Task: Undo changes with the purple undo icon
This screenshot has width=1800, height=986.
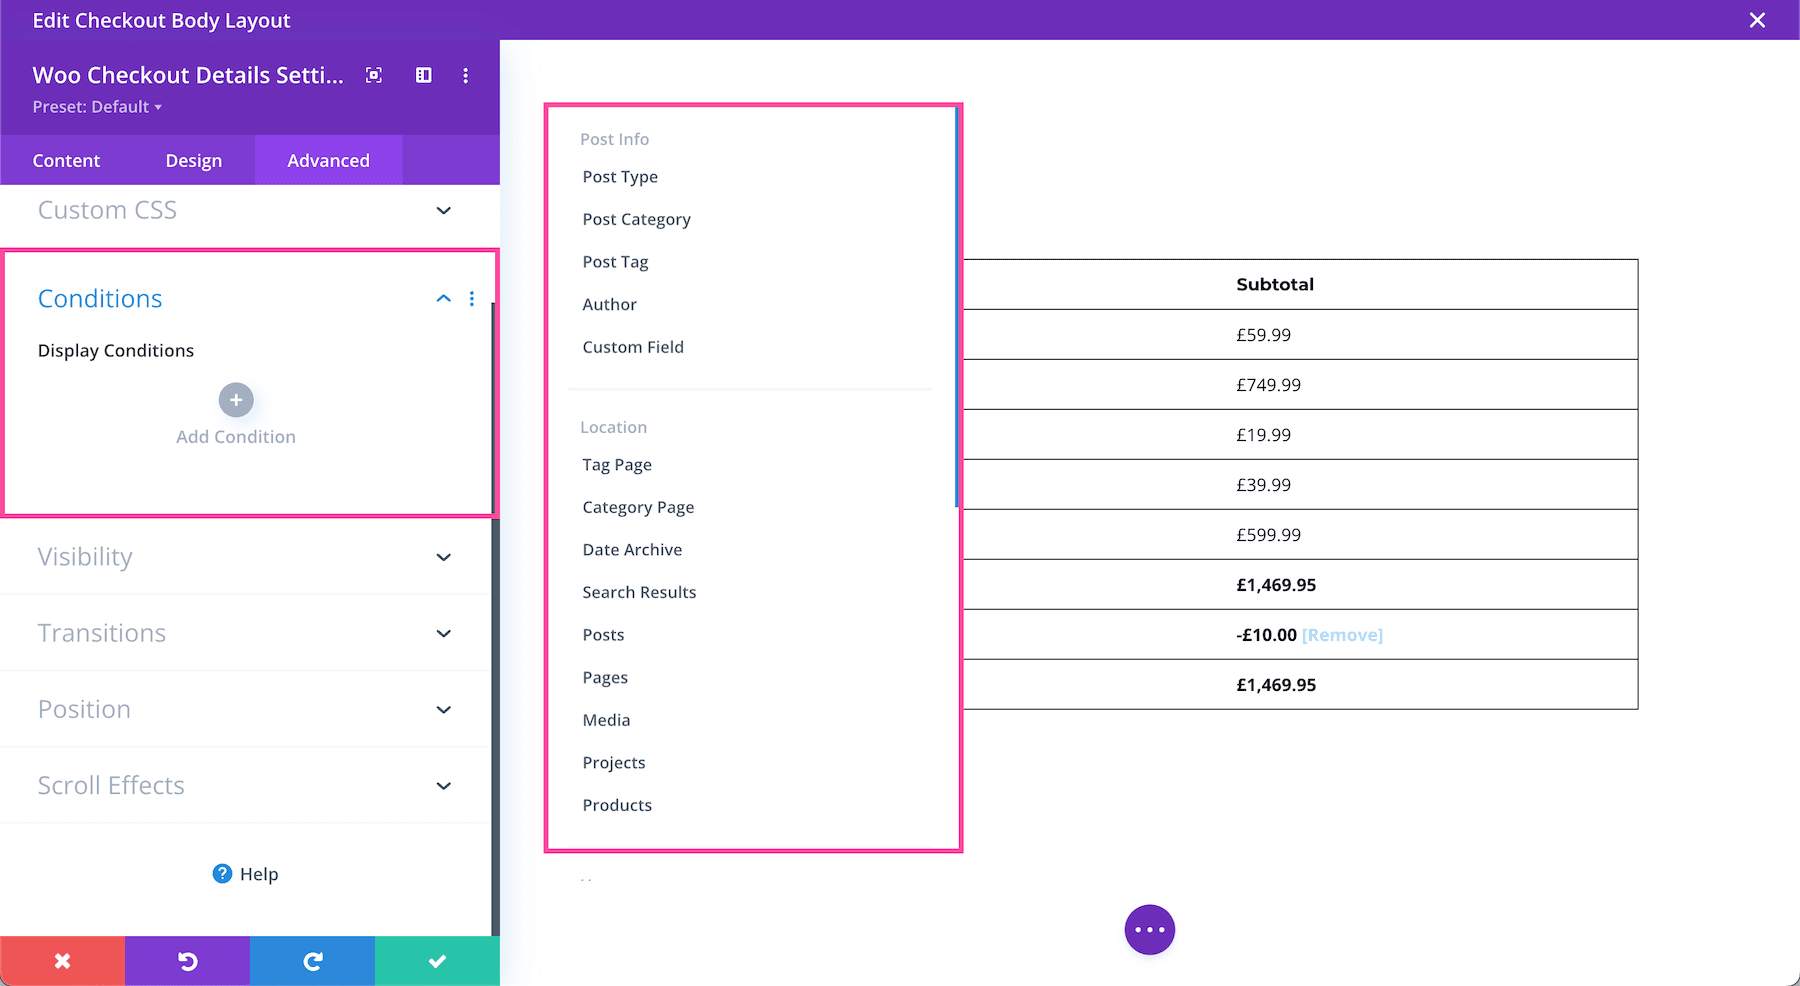Action: point(187,960)
